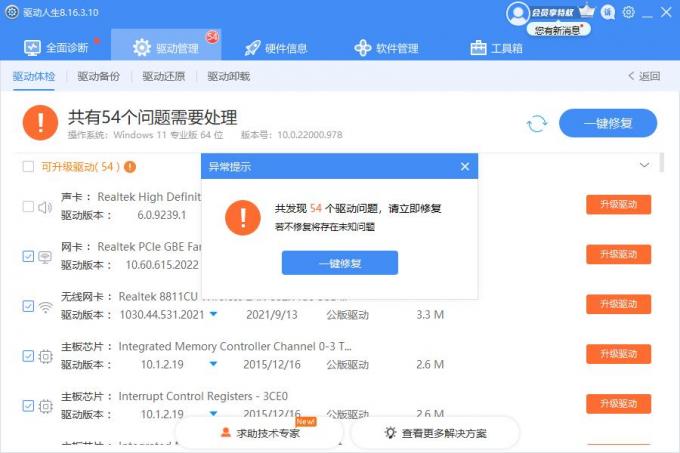The width and height of the screenshot is (680, 453).
Task: Open version dropdown for 无线网卡 1030.44.531.2021
Action: click(x=213, y=314)
